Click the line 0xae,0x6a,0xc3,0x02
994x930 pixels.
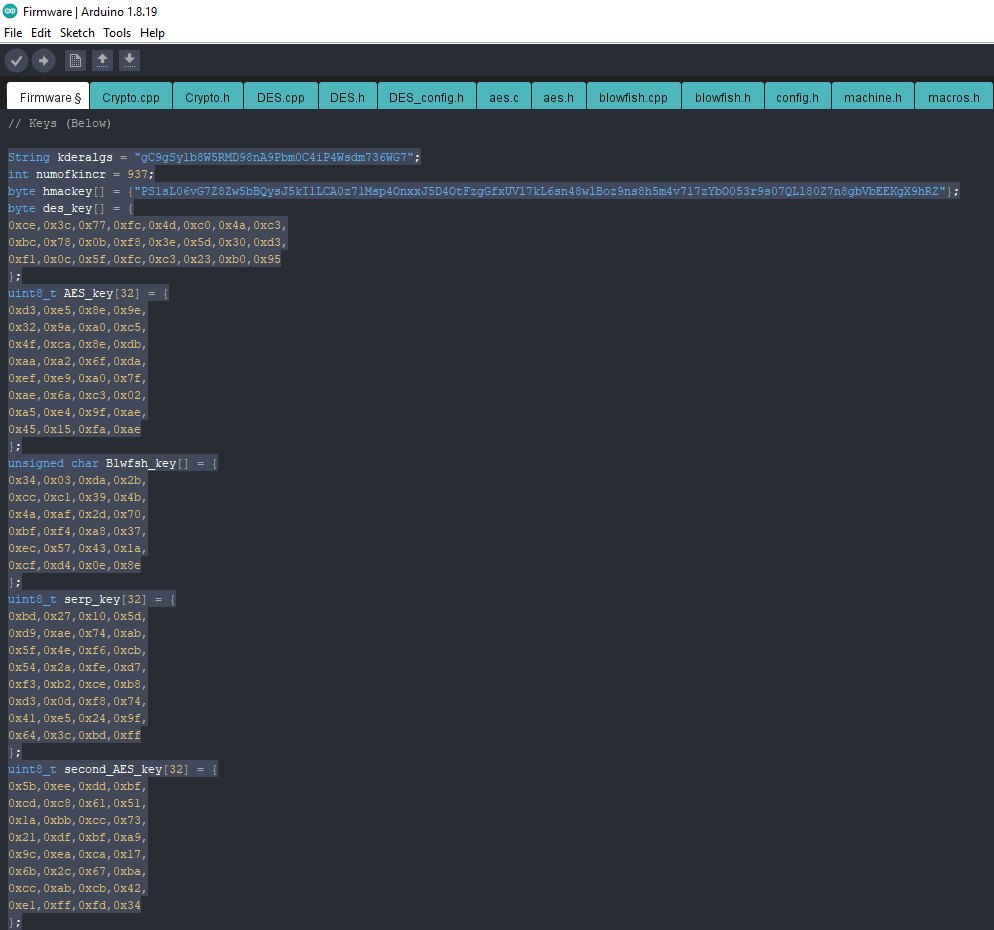tap(77, 395)
